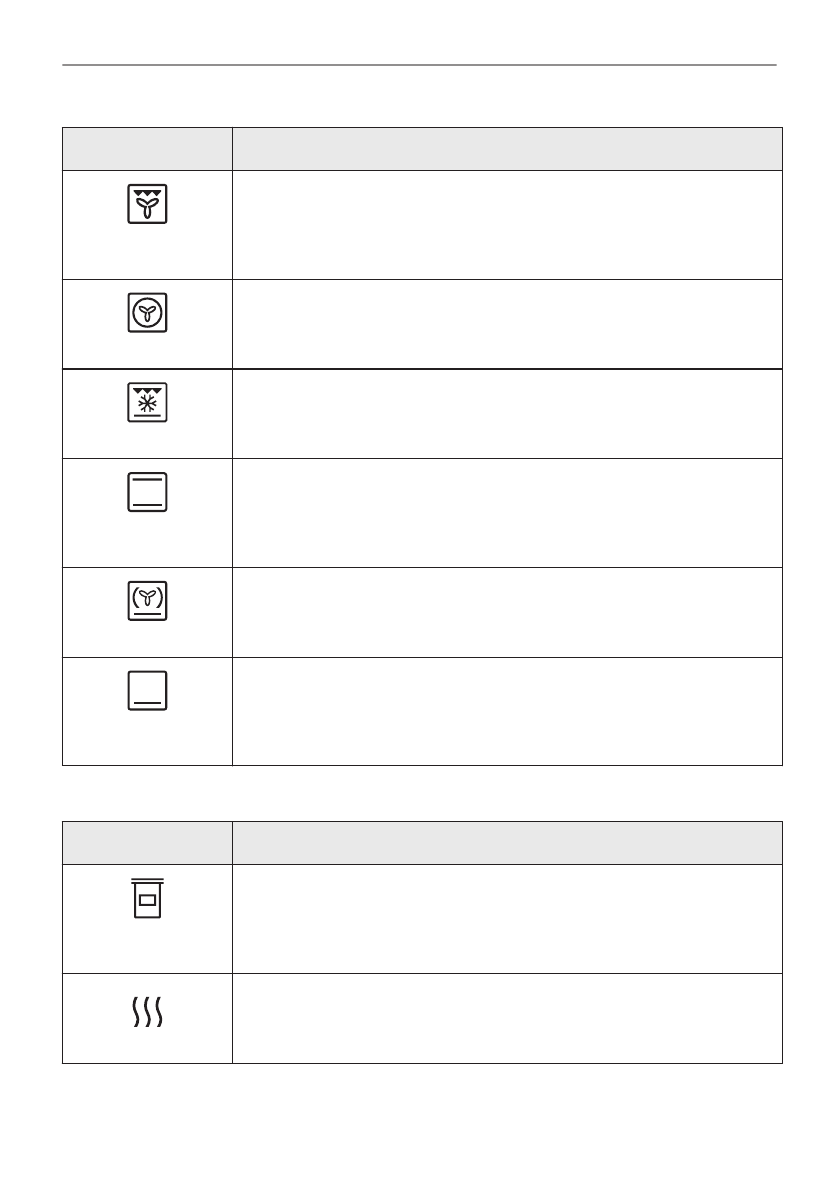Select the circled fan cooking icon

click(x=147, y=314)
